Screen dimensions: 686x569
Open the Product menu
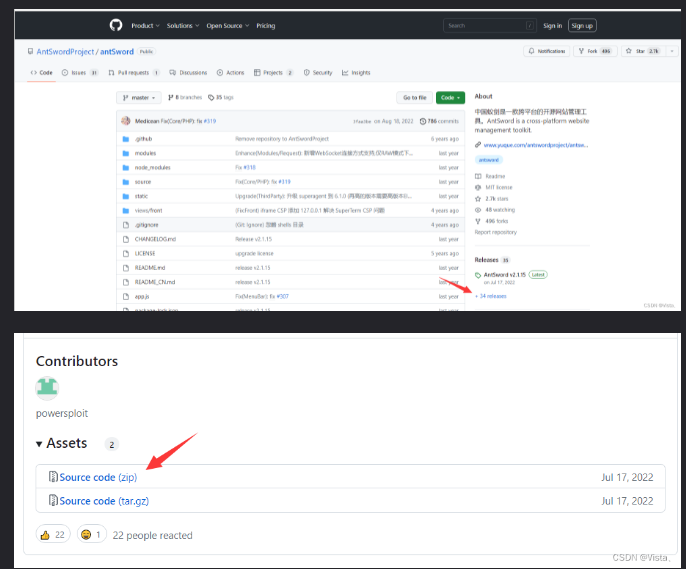[x=145, y=26]
